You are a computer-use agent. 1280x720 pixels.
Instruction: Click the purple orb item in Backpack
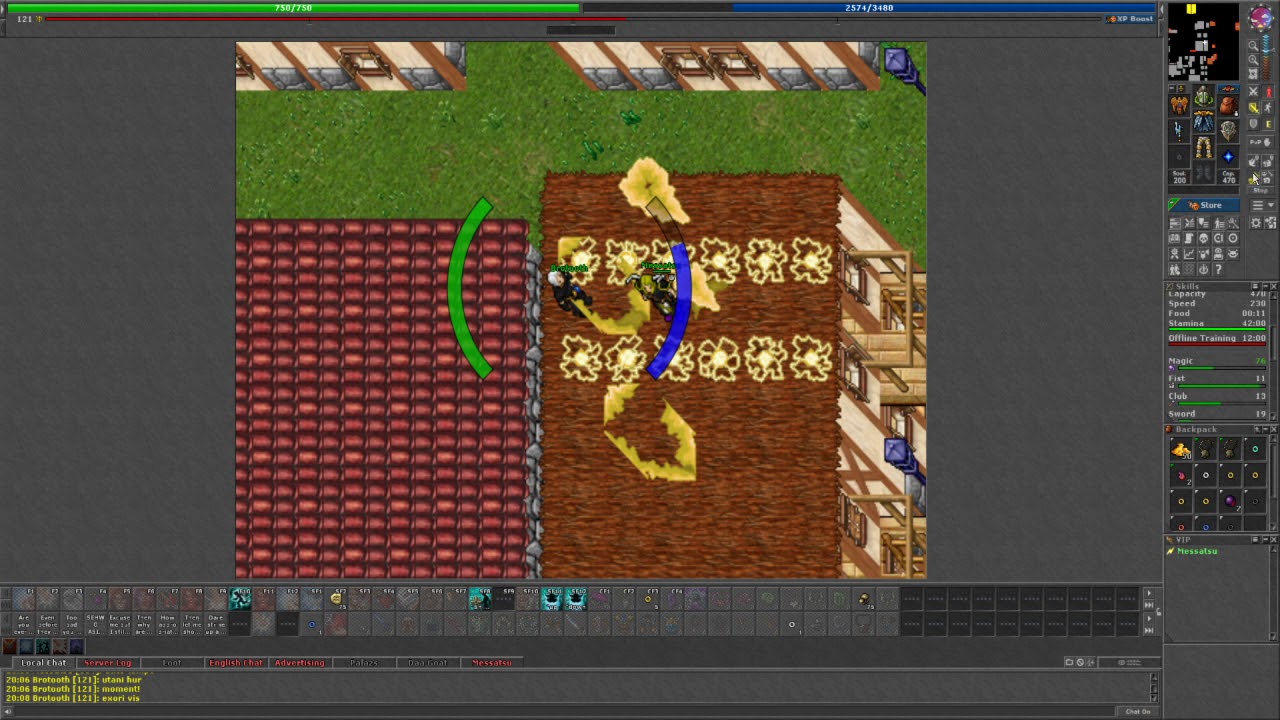pos(1230,501)
